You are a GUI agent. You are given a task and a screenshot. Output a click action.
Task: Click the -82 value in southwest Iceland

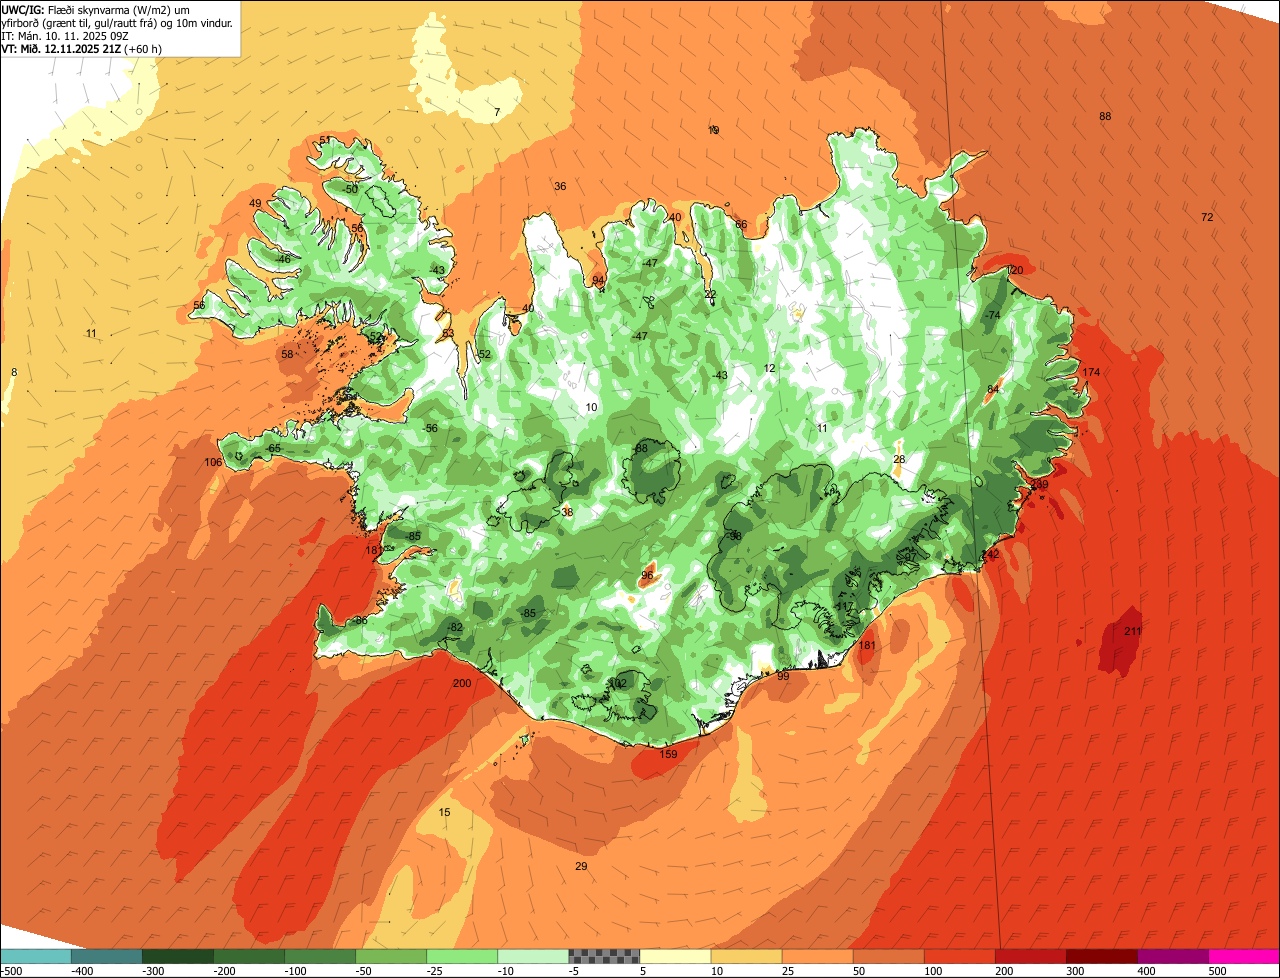pos(454,627)
